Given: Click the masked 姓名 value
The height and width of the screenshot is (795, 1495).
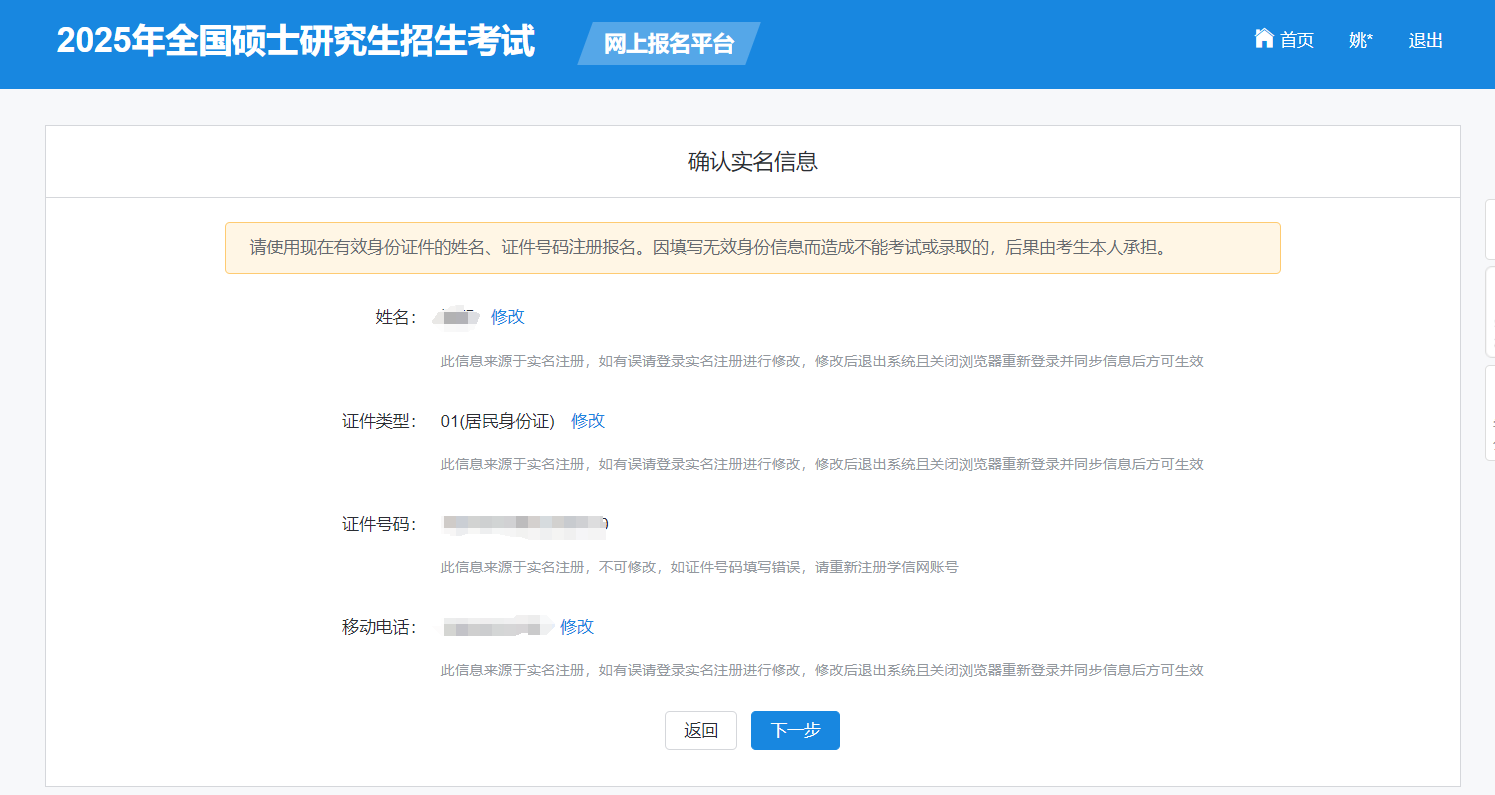Looking at the screenshot, I should pyautogui.click(x=457, y=317).
